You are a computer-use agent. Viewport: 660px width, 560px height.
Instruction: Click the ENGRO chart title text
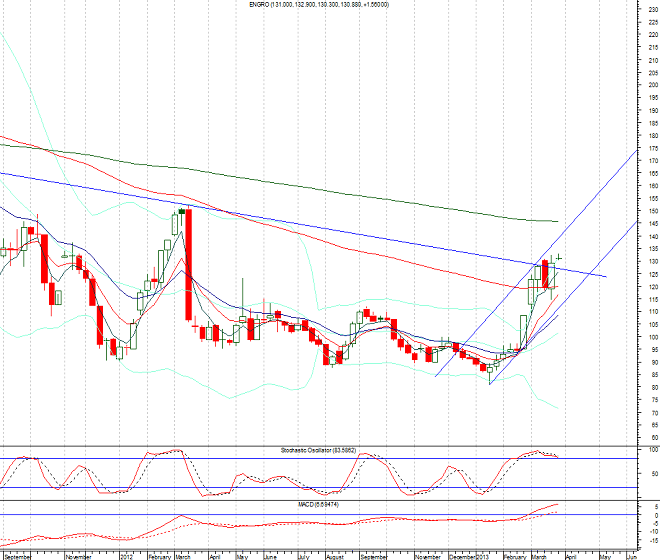319,5
